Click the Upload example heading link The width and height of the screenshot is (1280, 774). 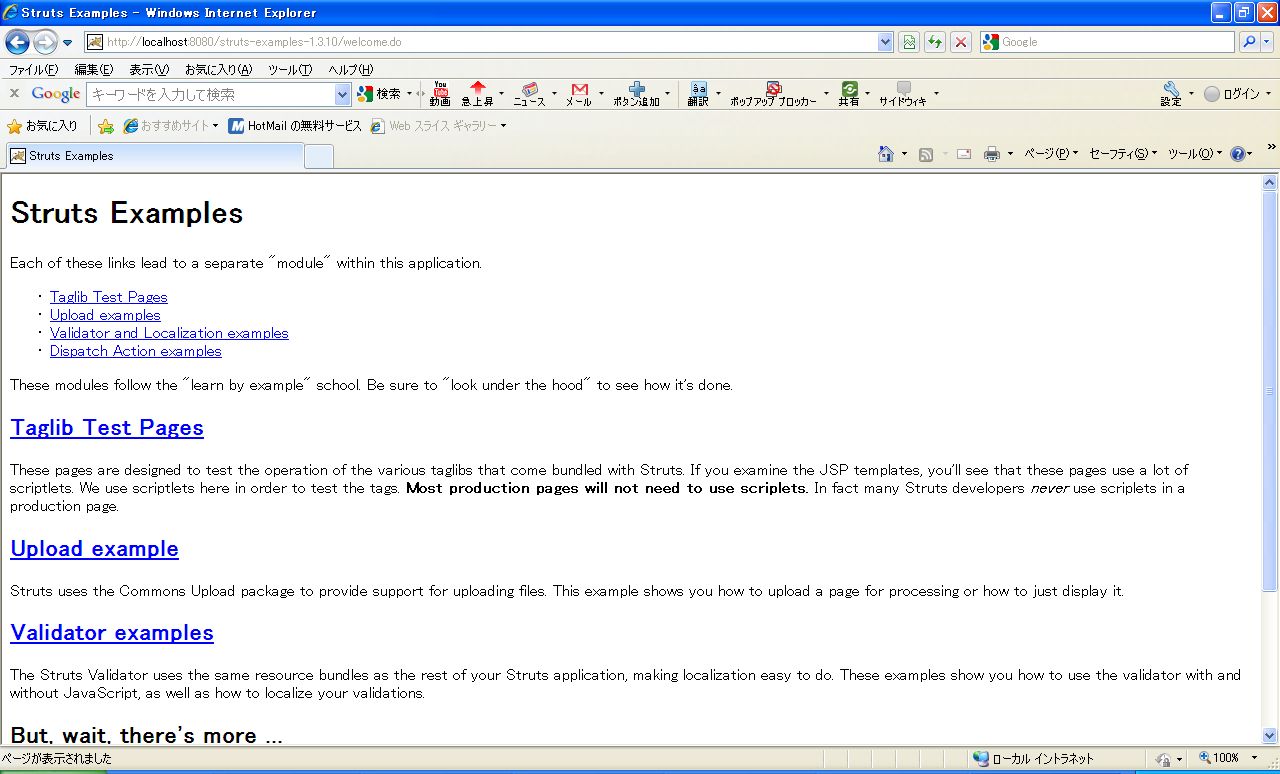point(94,548)
